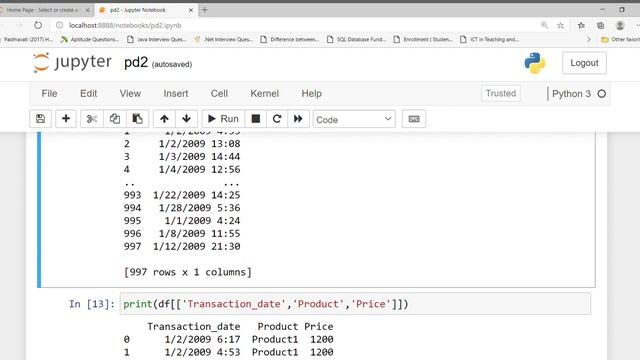Open Java Interview Ques bookmark

coord(157,40)
